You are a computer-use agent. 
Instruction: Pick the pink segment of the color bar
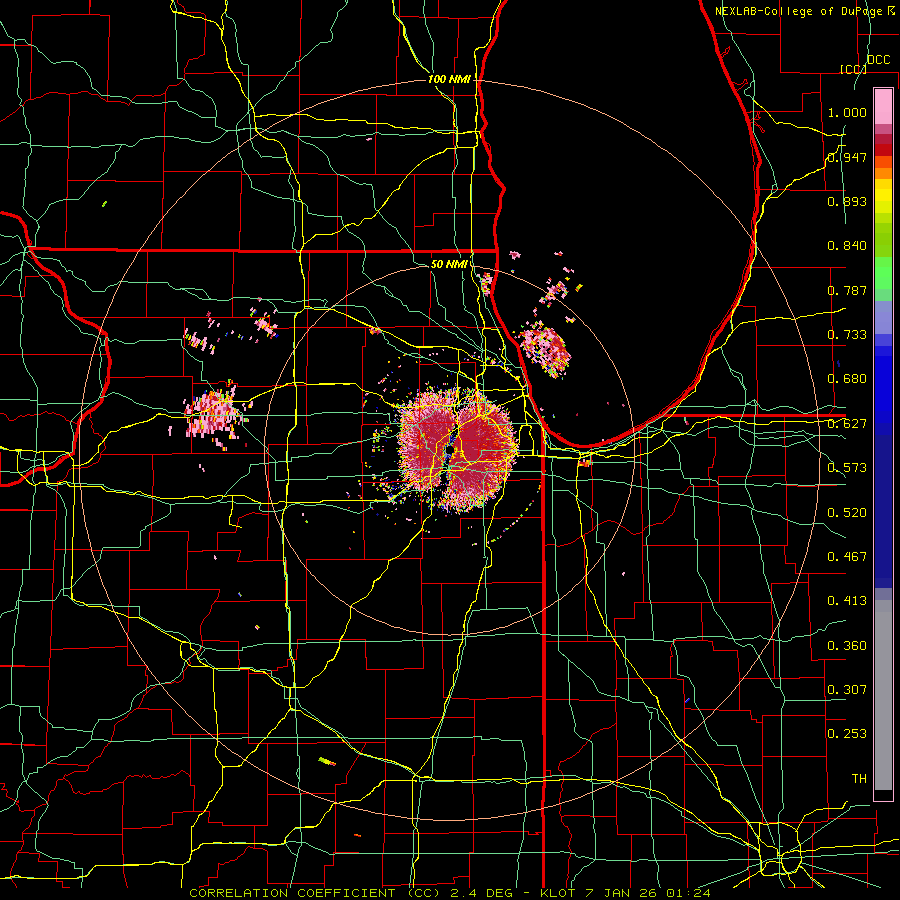(x=883, y=106)
